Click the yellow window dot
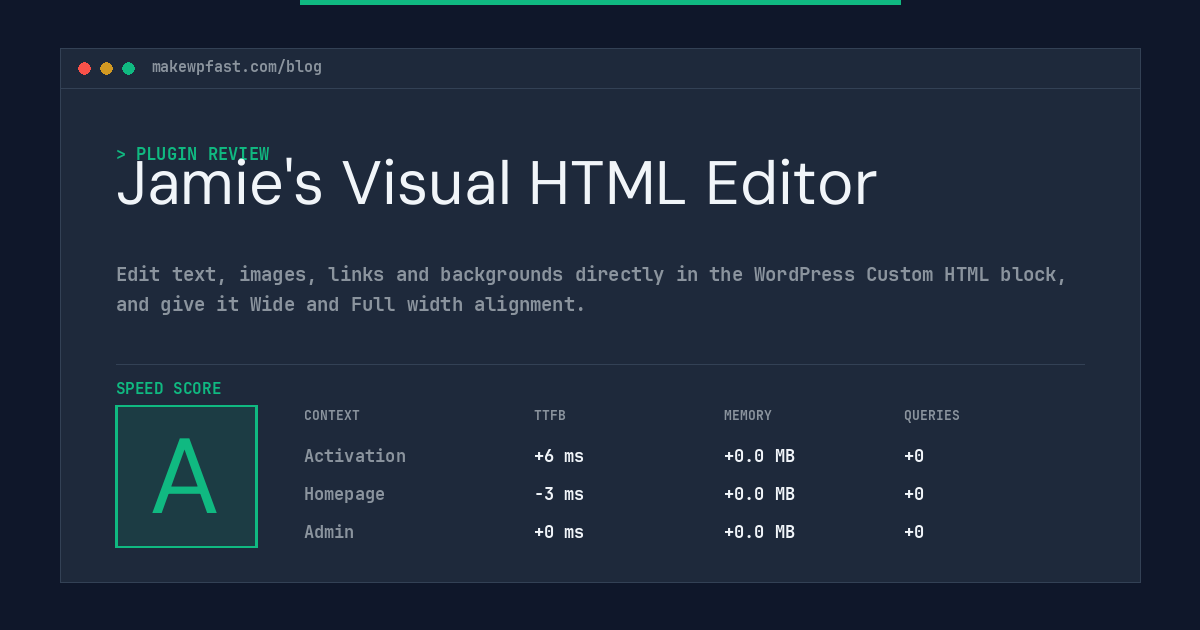The width and height of the screenshot is (1200, 630). [x=106, y=68]
